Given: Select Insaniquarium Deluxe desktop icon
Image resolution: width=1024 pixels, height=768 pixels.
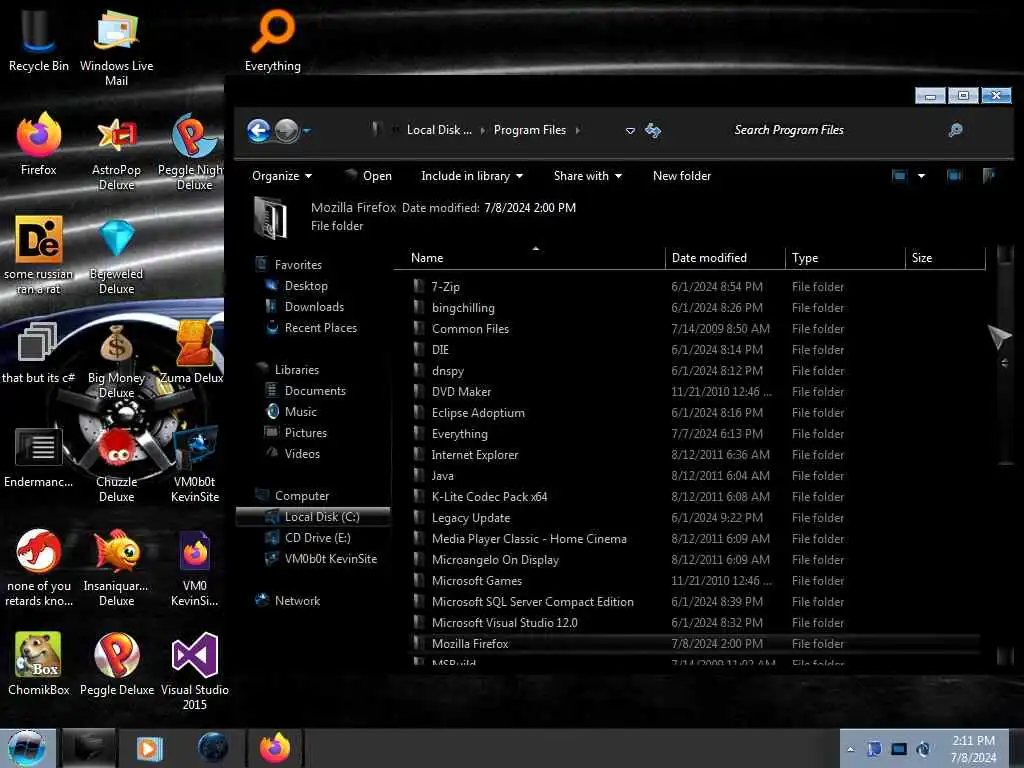Looking at the screenshot, I should pyautogui.click(x=116, y=568).
